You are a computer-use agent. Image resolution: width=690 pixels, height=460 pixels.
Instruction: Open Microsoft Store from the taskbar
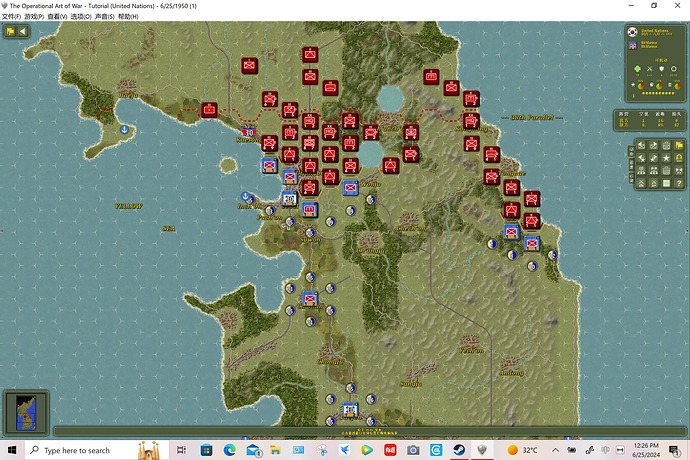tap(206, 450)
